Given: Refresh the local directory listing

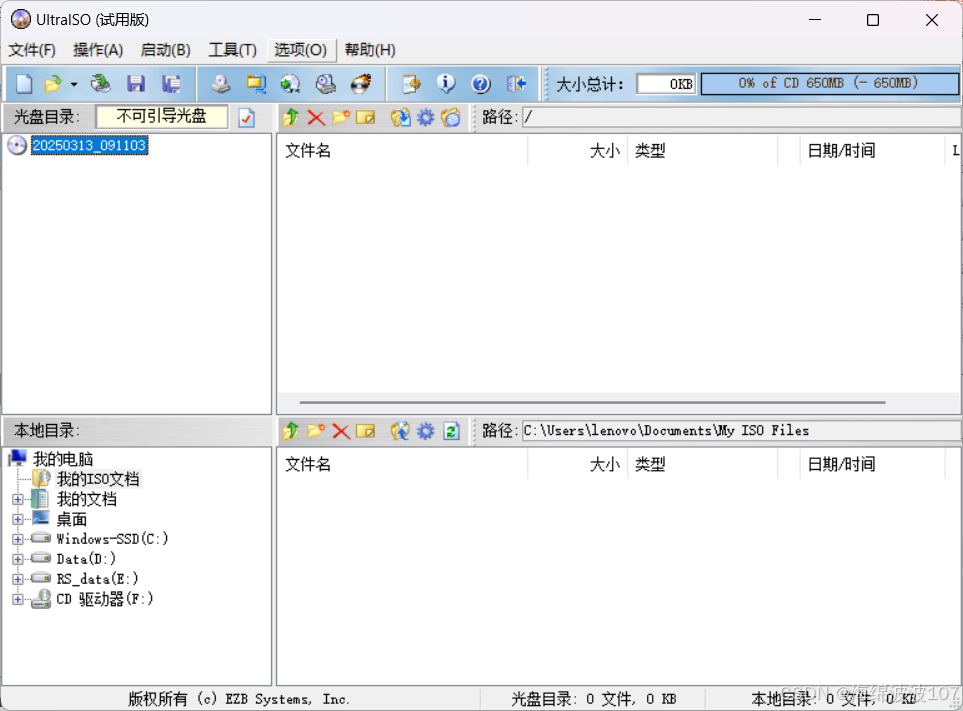Looking at the screenshot, I should (451, 431).
